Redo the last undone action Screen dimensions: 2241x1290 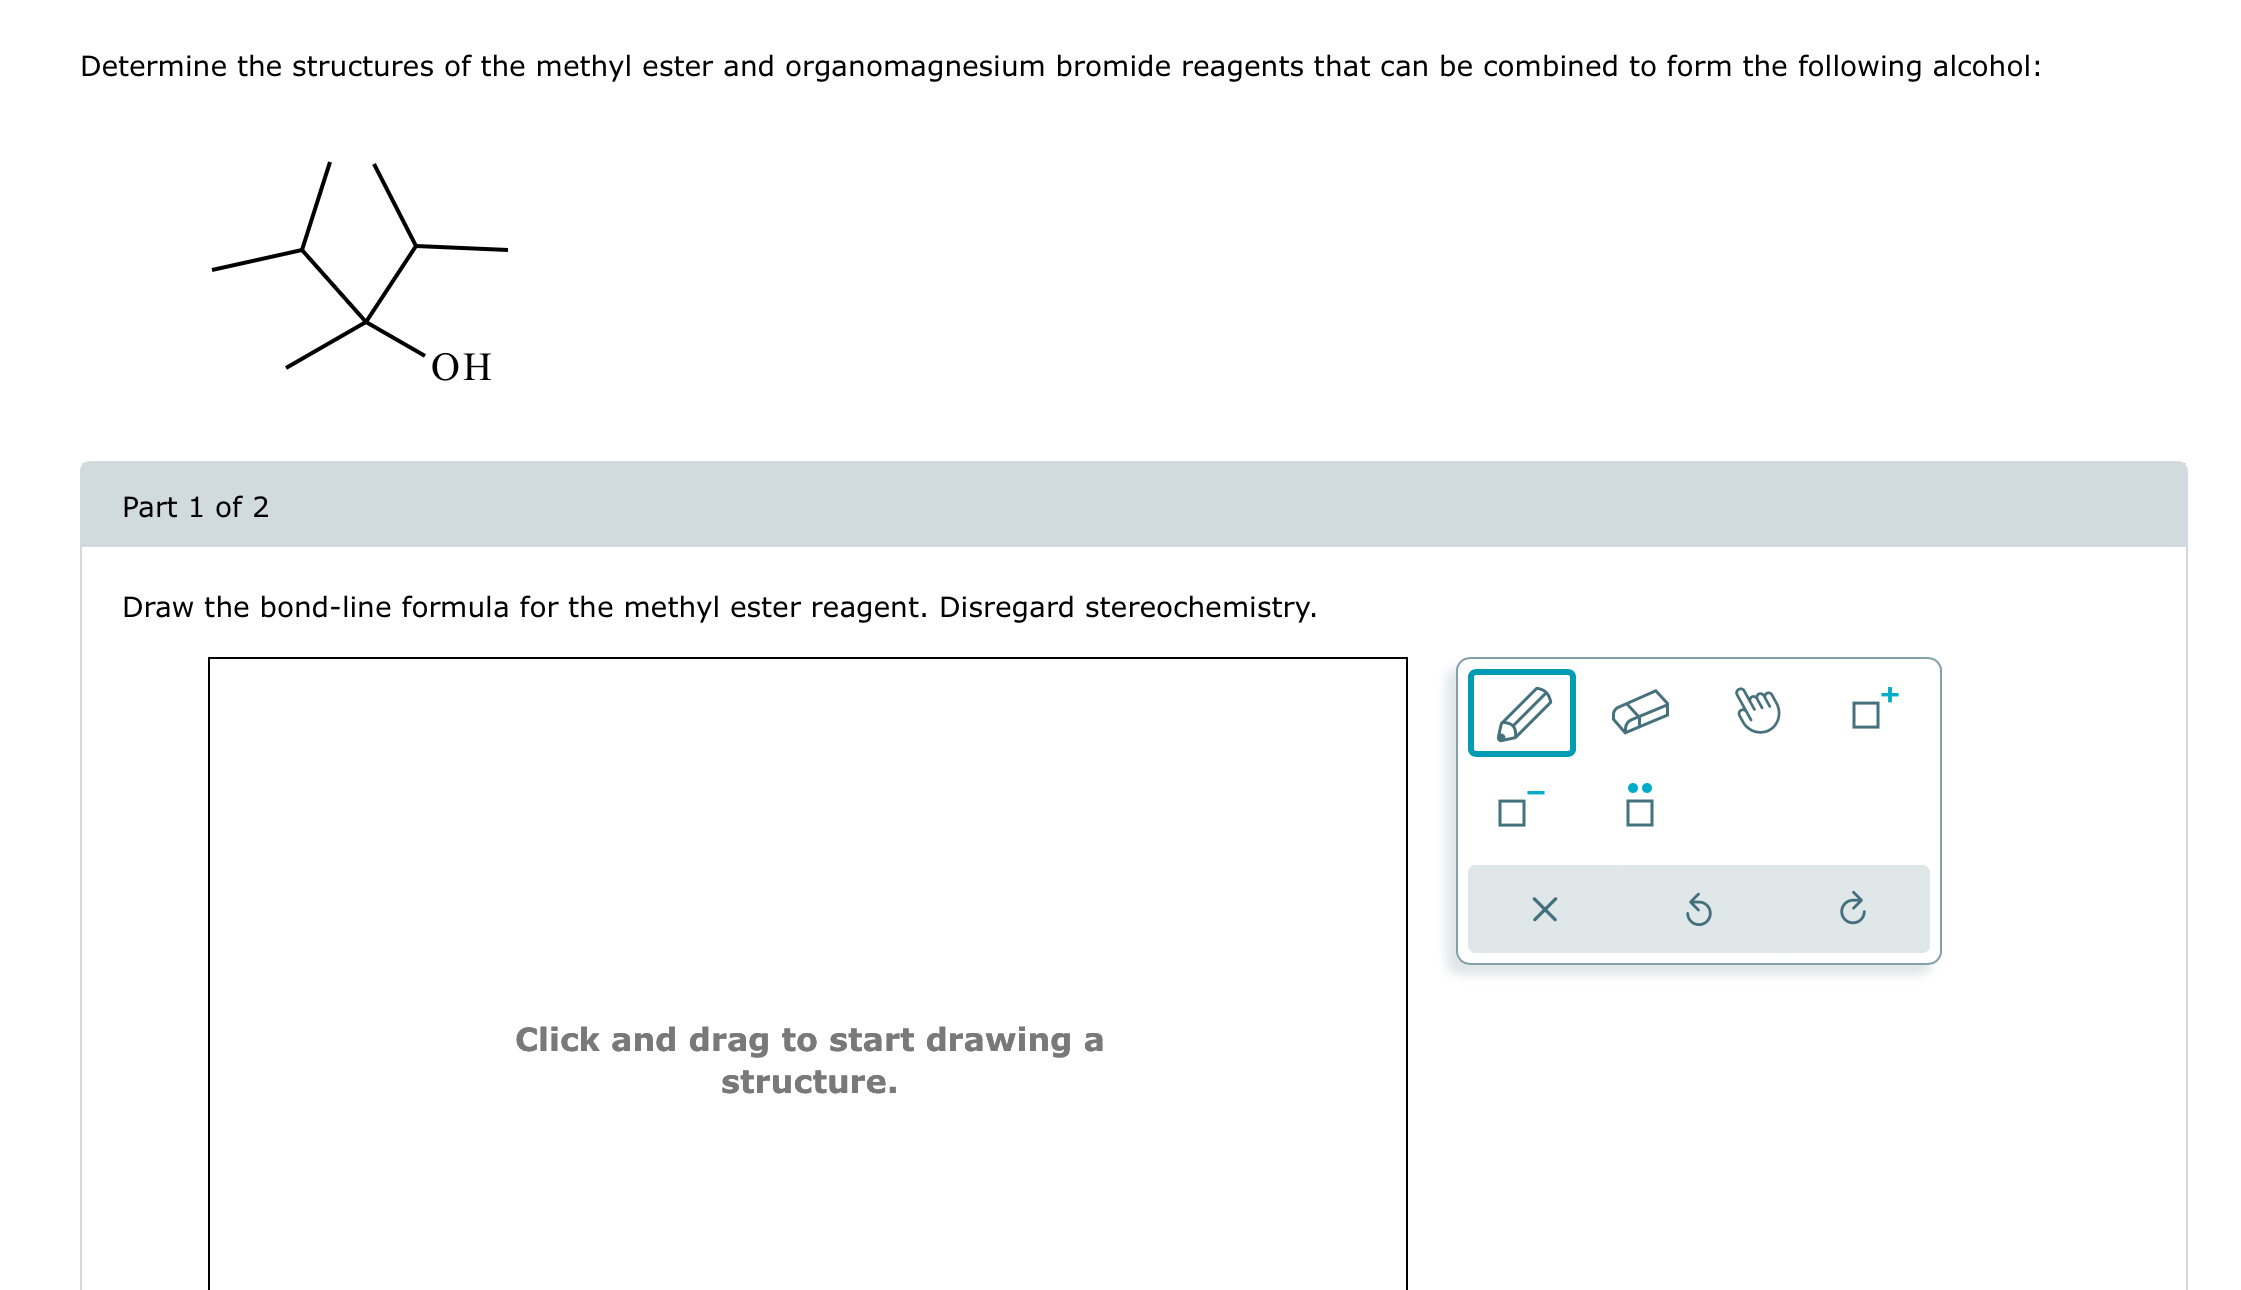point(1853,909)
